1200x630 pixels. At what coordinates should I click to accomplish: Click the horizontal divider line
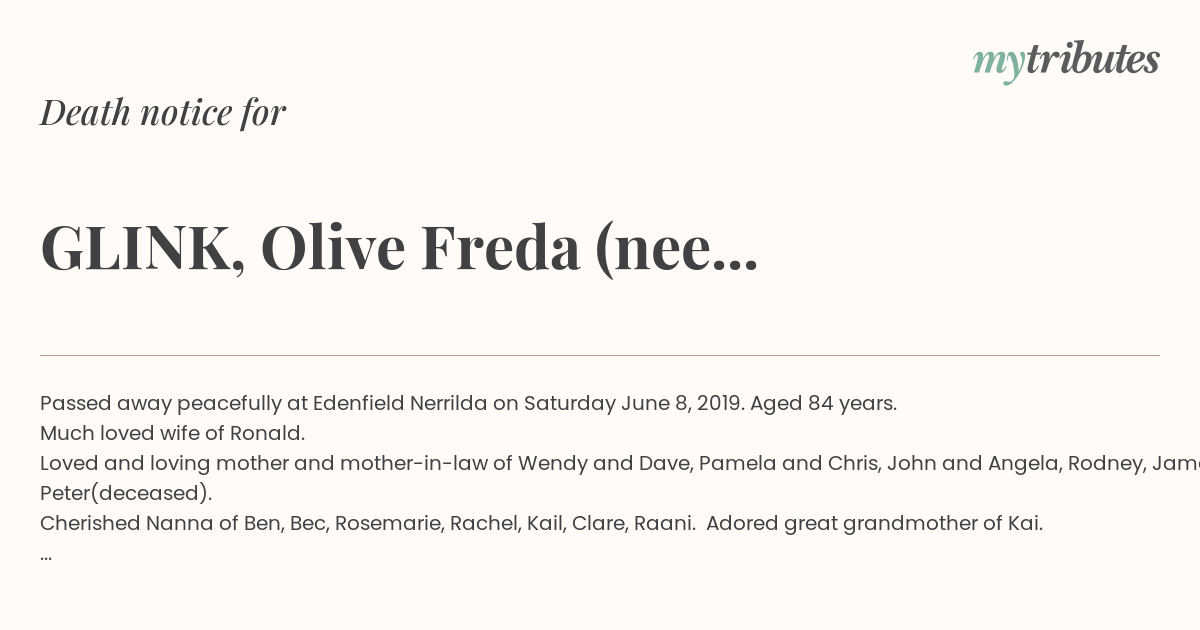[600, 355]
